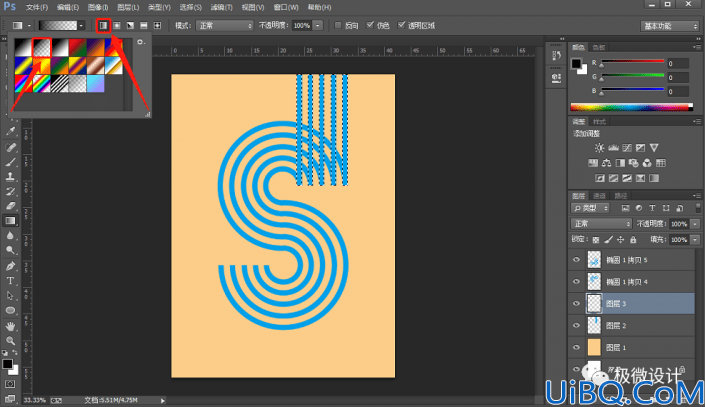Pick foreground-to-transparent gradient preset
Screen dimensions: 705x407
[42, 48]
